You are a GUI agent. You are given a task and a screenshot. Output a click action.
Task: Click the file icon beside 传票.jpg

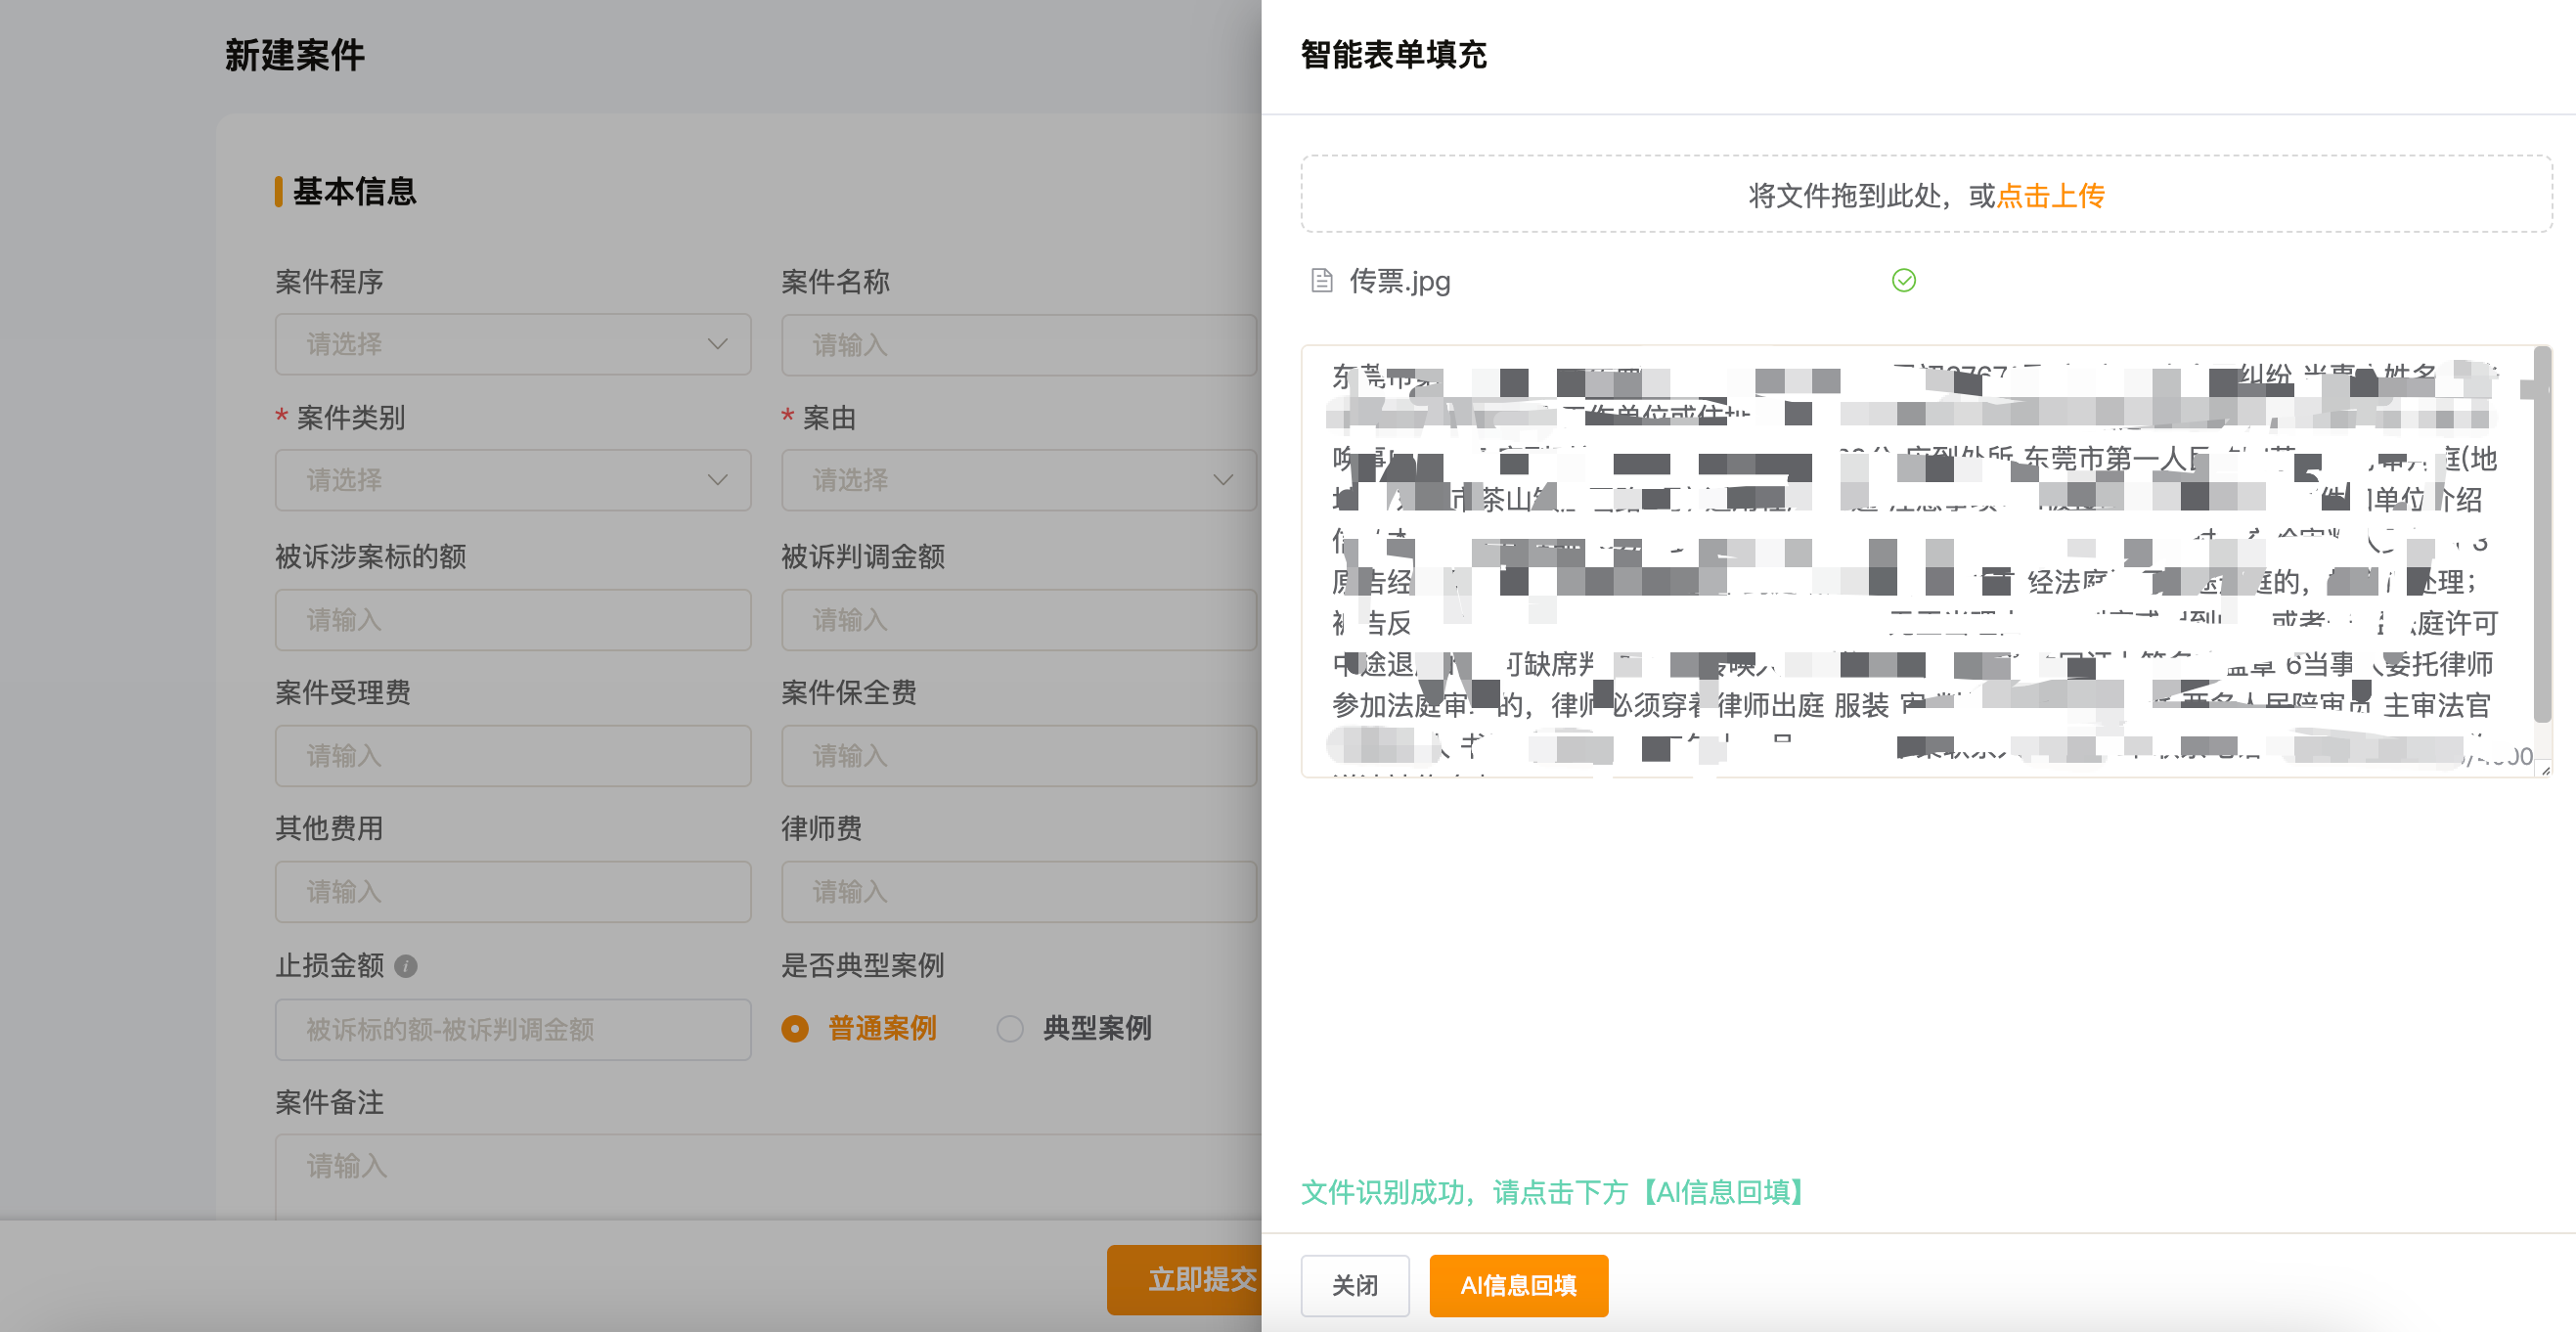tap(1322, 281)
